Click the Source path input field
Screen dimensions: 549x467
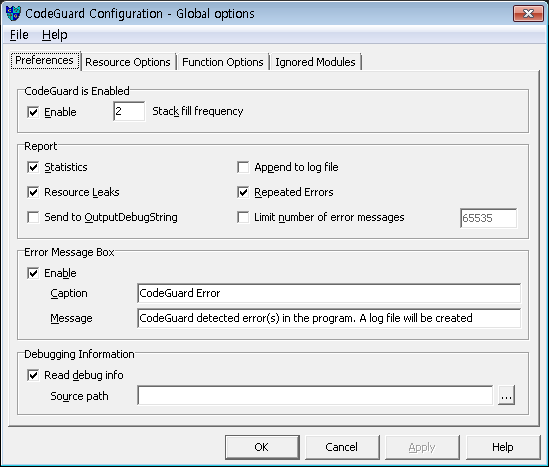[315, 395]
